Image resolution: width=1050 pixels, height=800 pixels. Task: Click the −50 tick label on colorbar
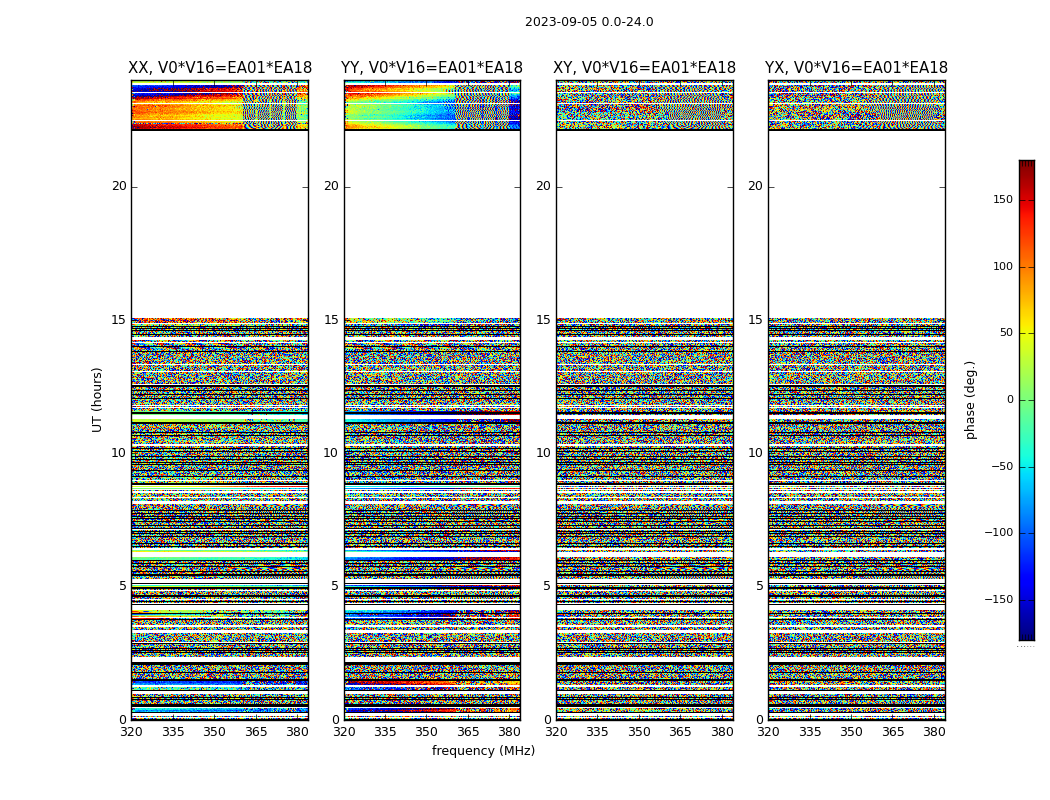[1002, 467]
